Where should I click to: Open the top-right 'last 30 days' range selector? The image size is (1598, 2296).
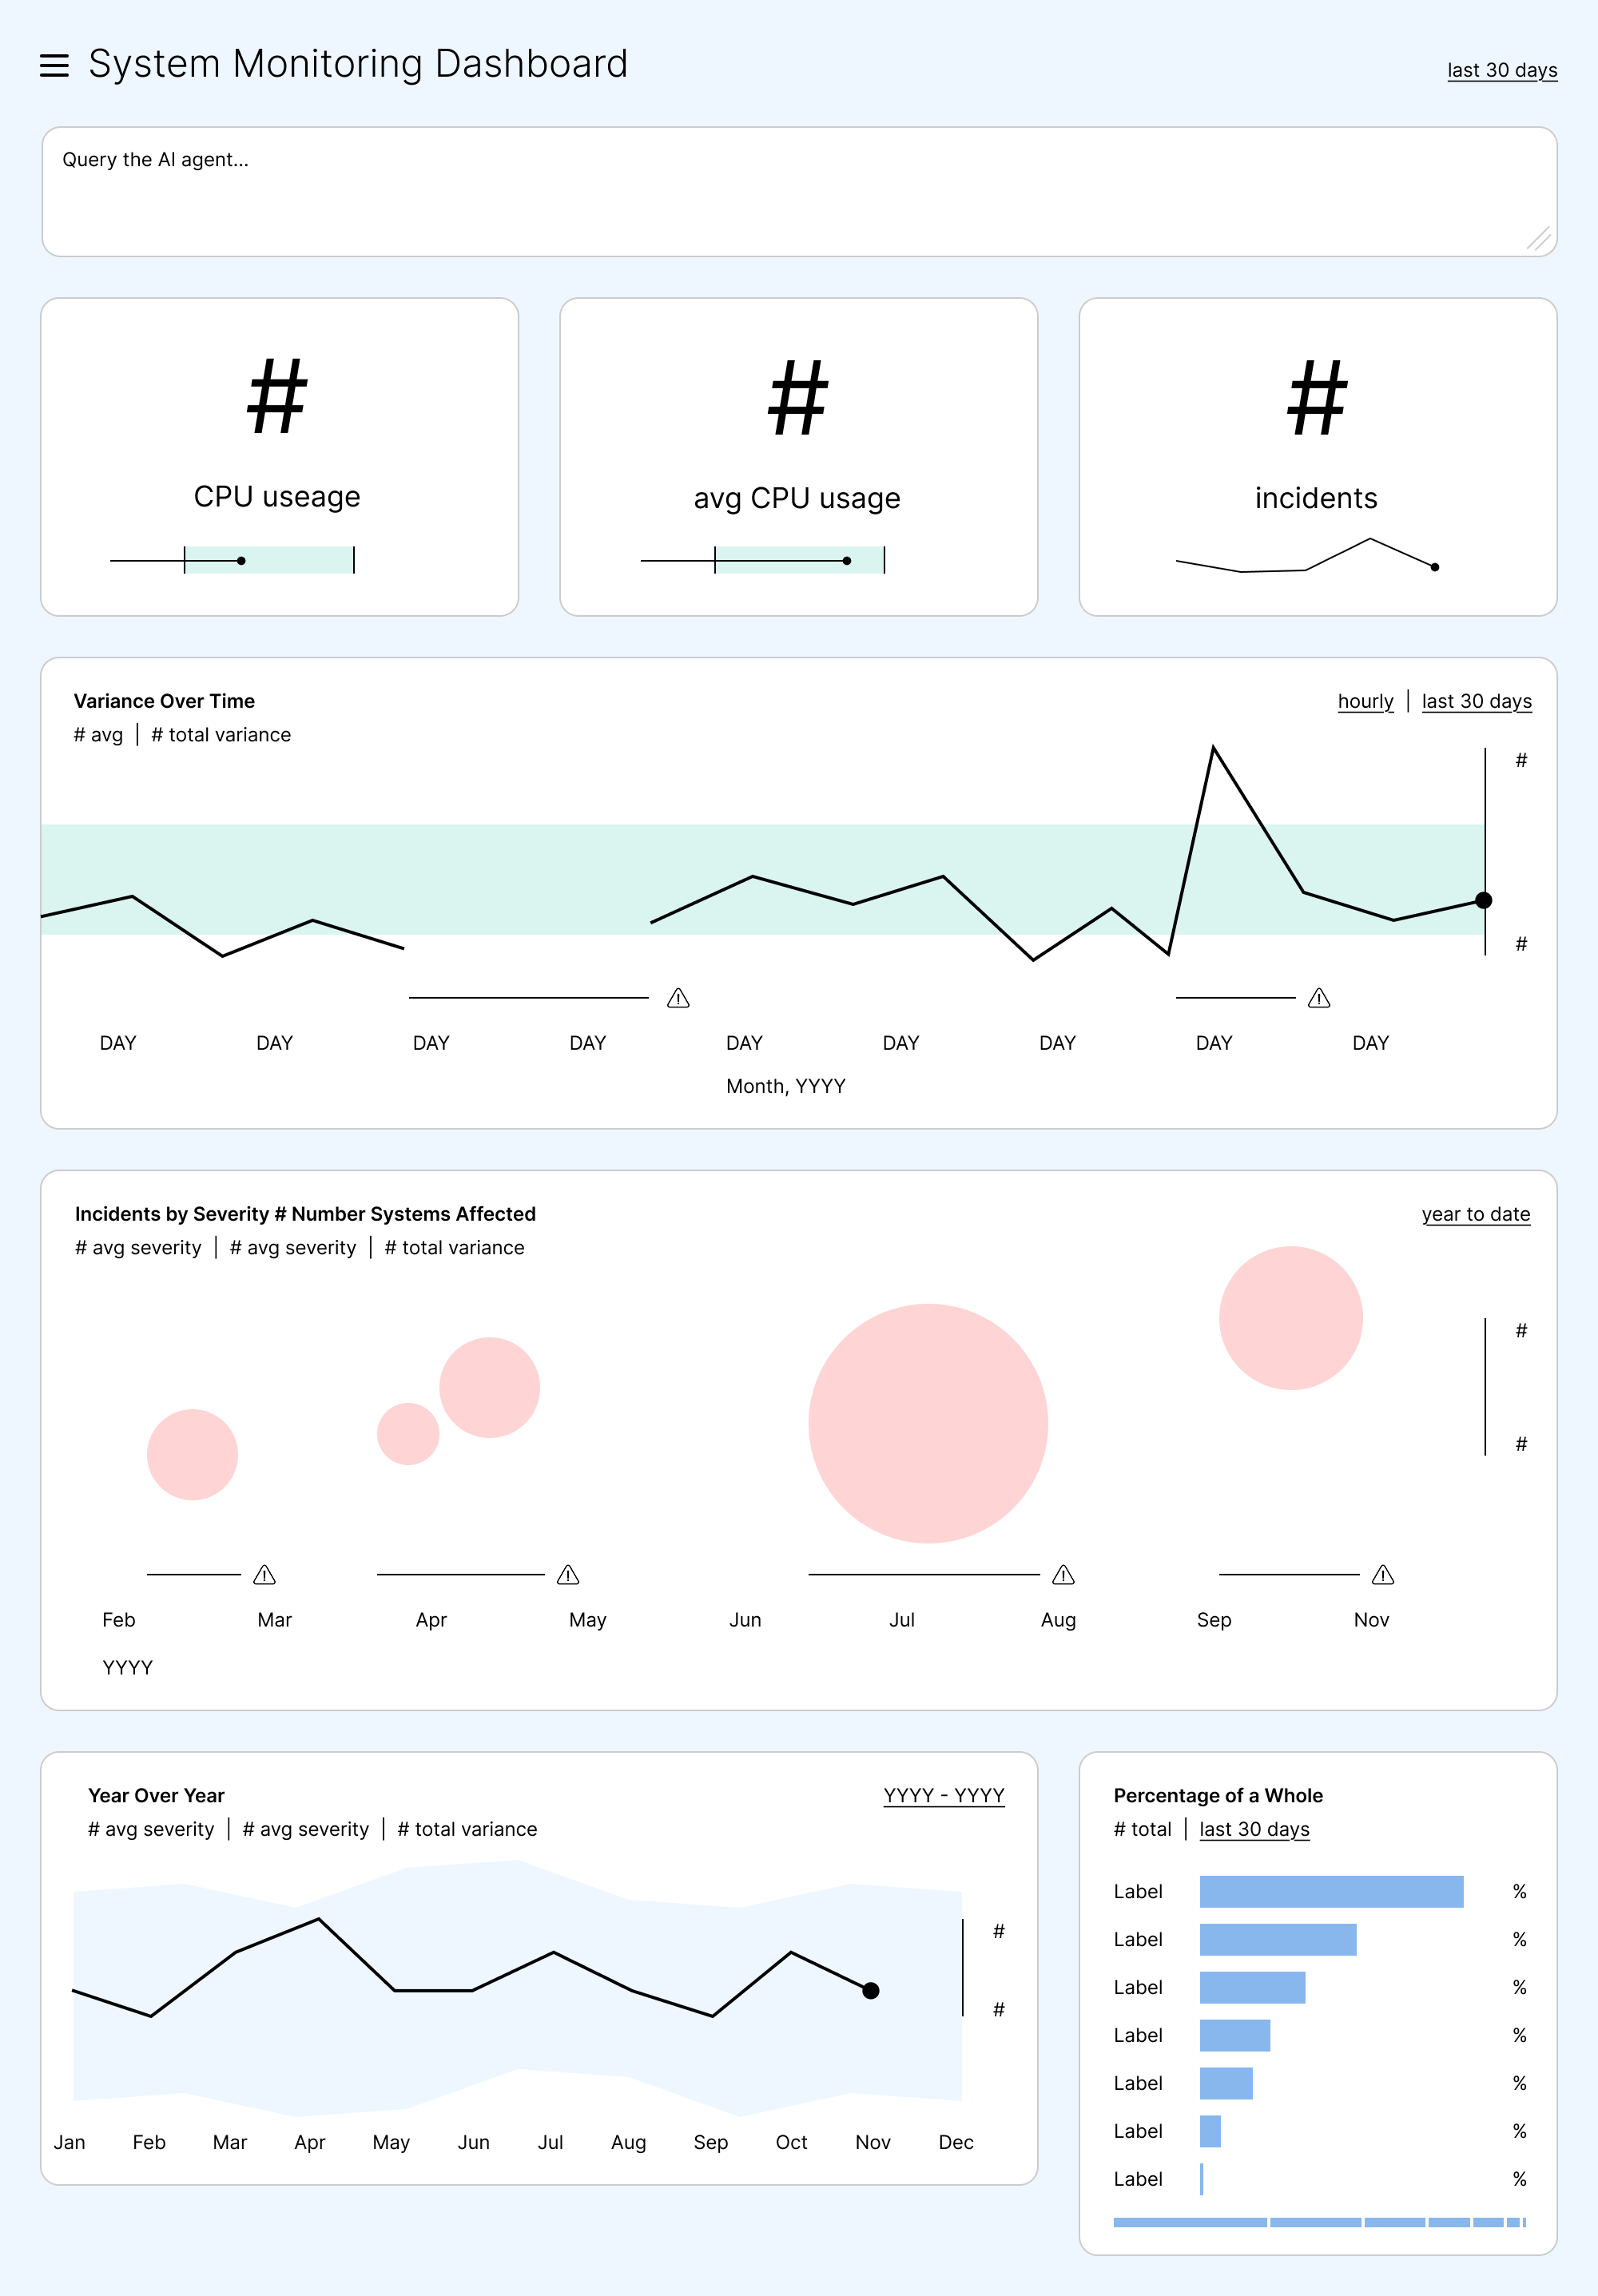[1502, 70]
